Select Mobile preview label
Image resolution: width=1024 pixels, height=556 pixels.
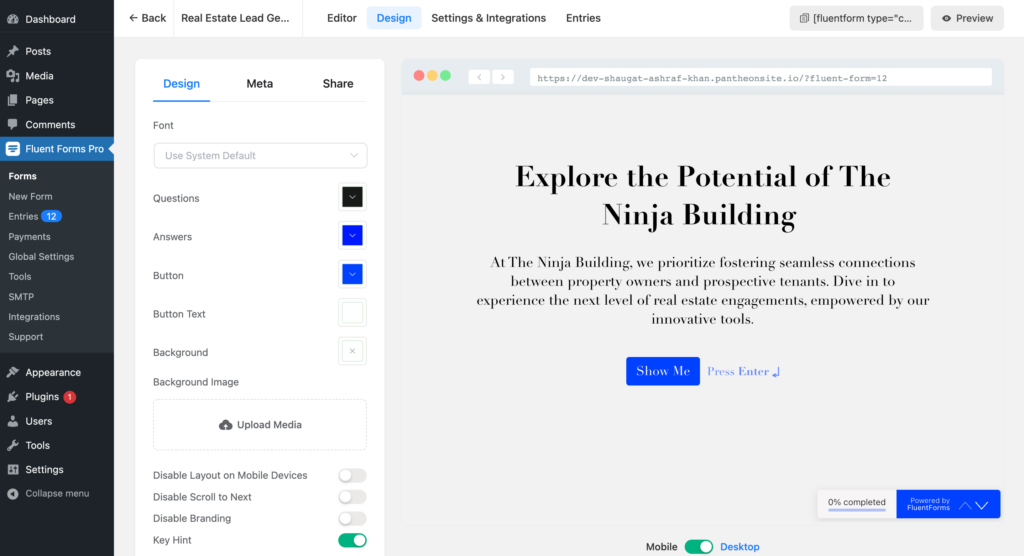(662, 547)
